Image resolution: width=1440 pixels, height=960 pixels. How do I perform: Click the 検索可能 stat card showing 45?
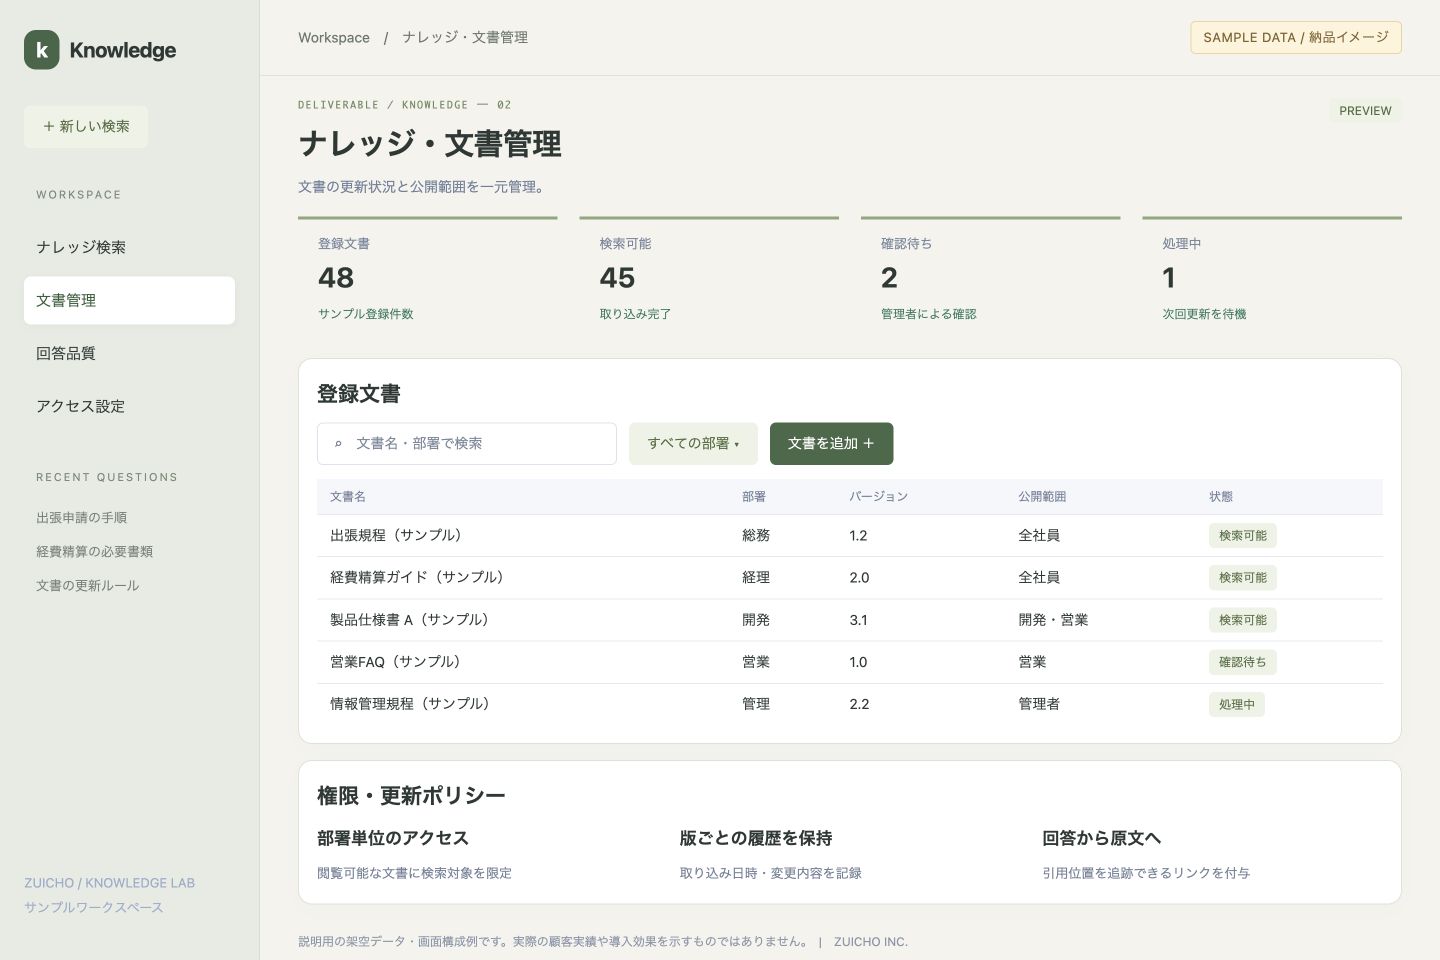pos(709,278)
